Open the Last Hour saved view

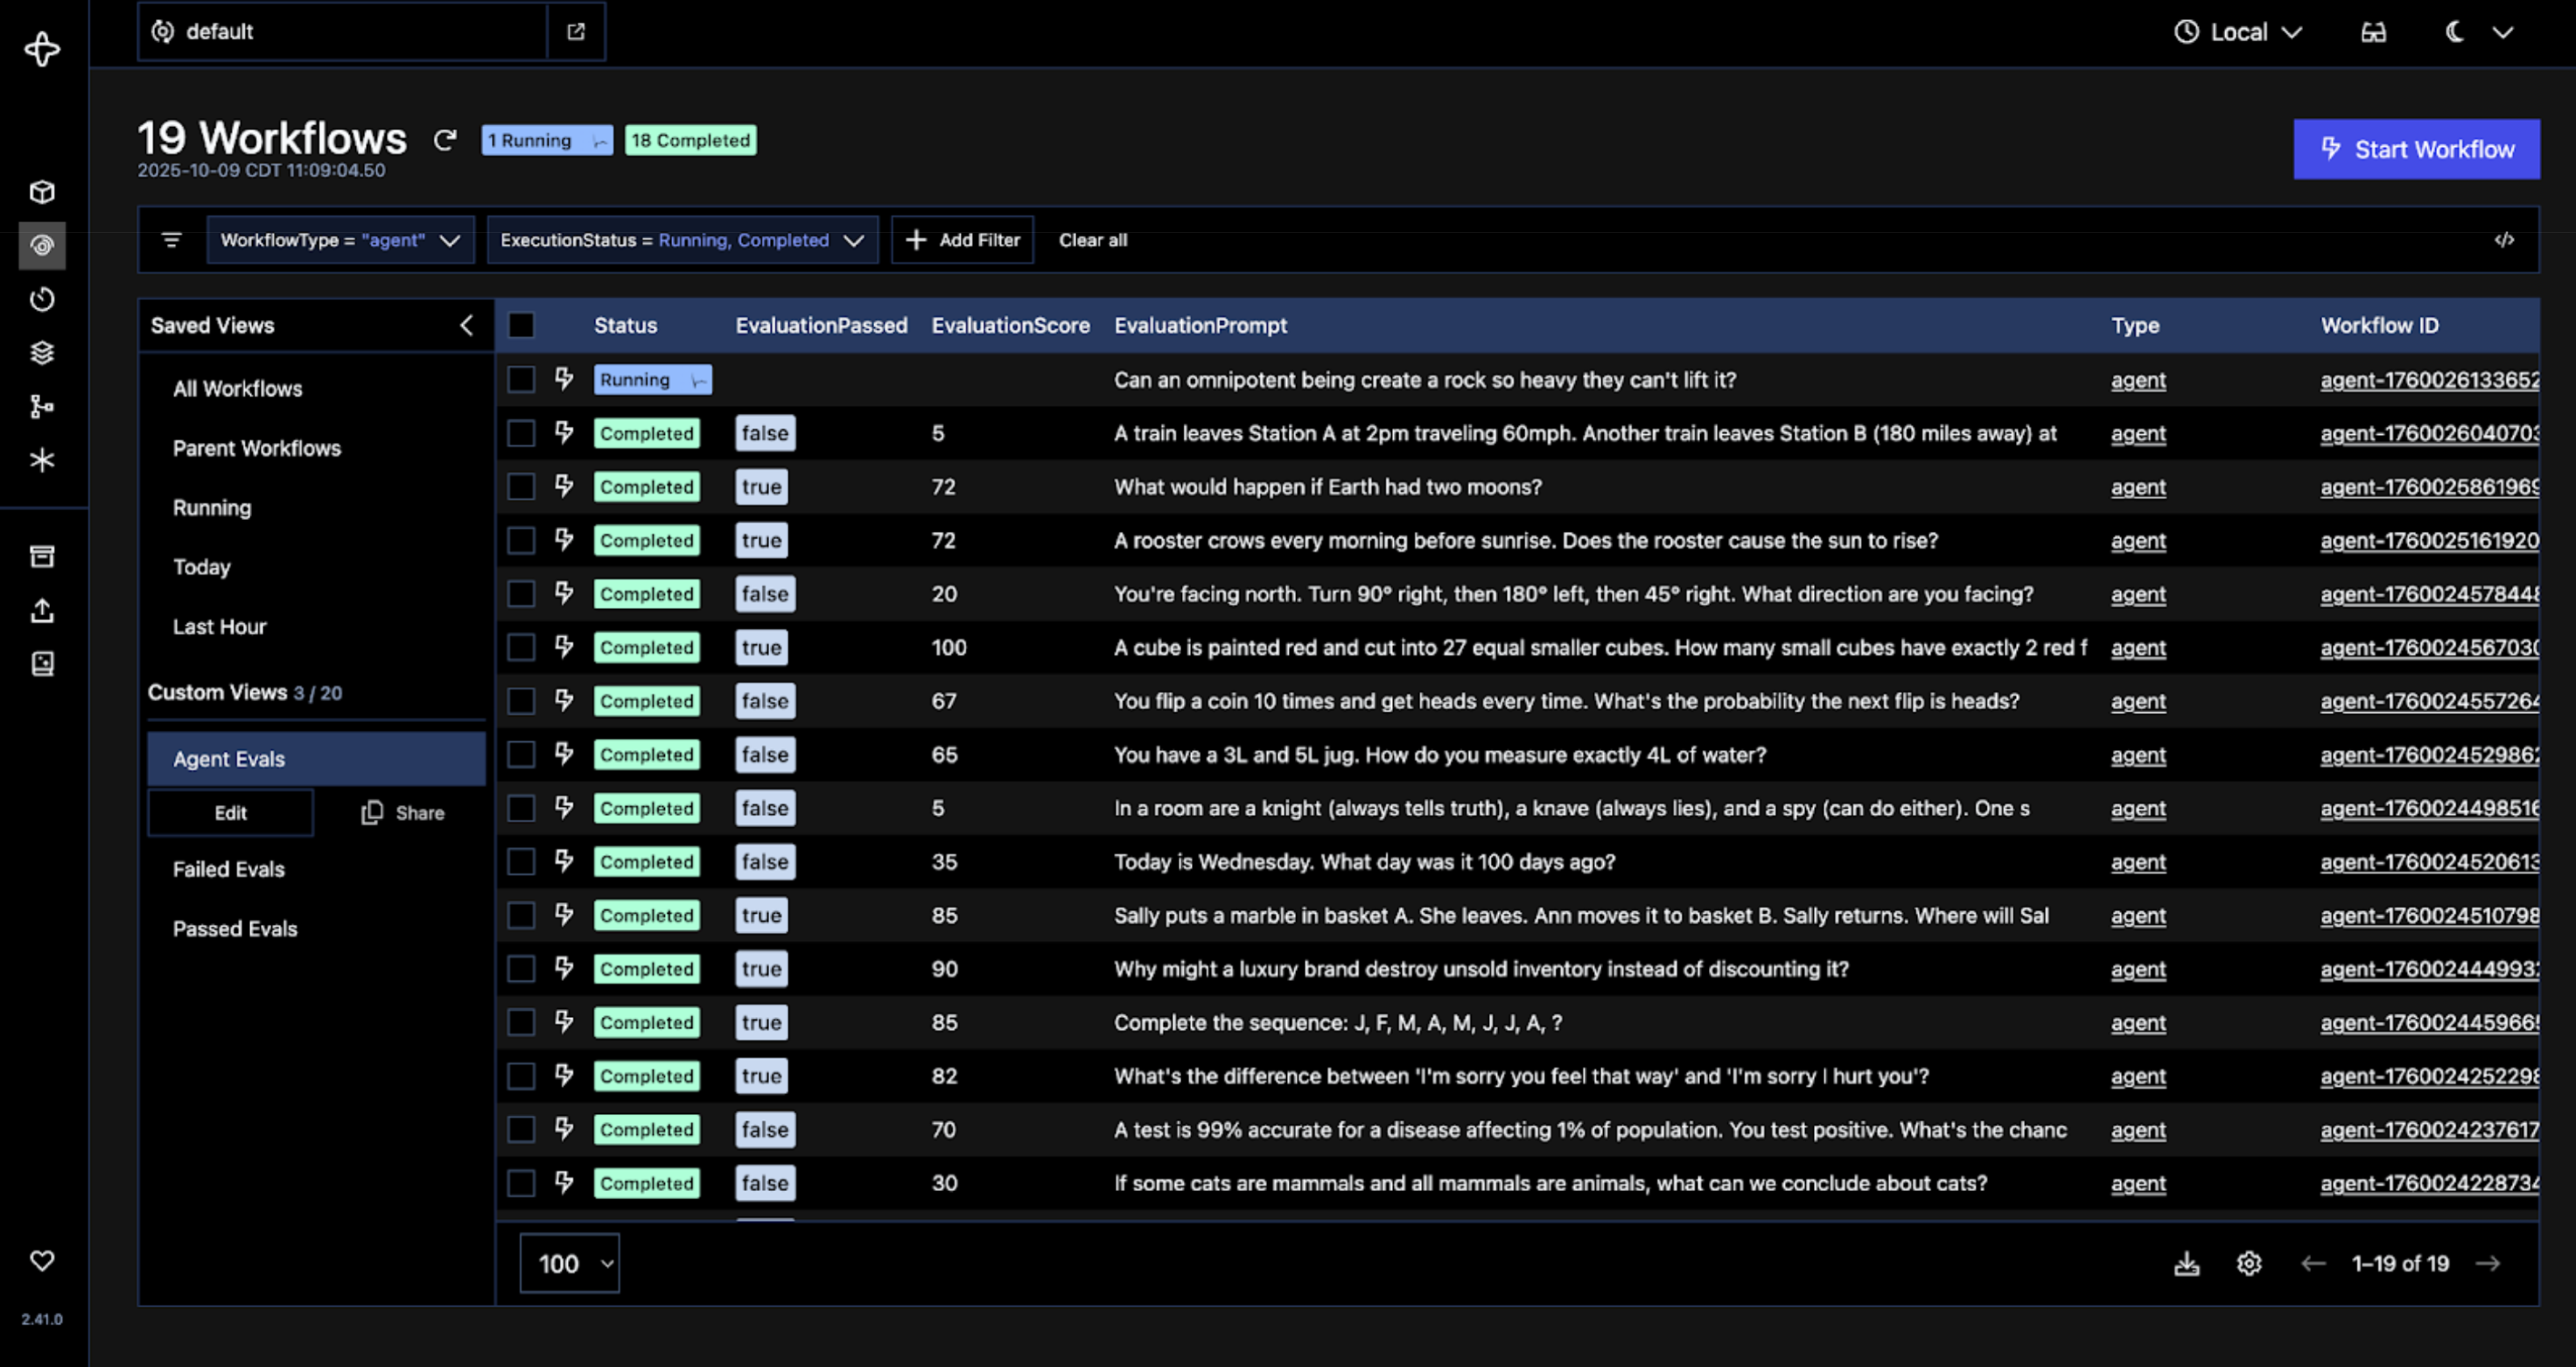(219, 627)
